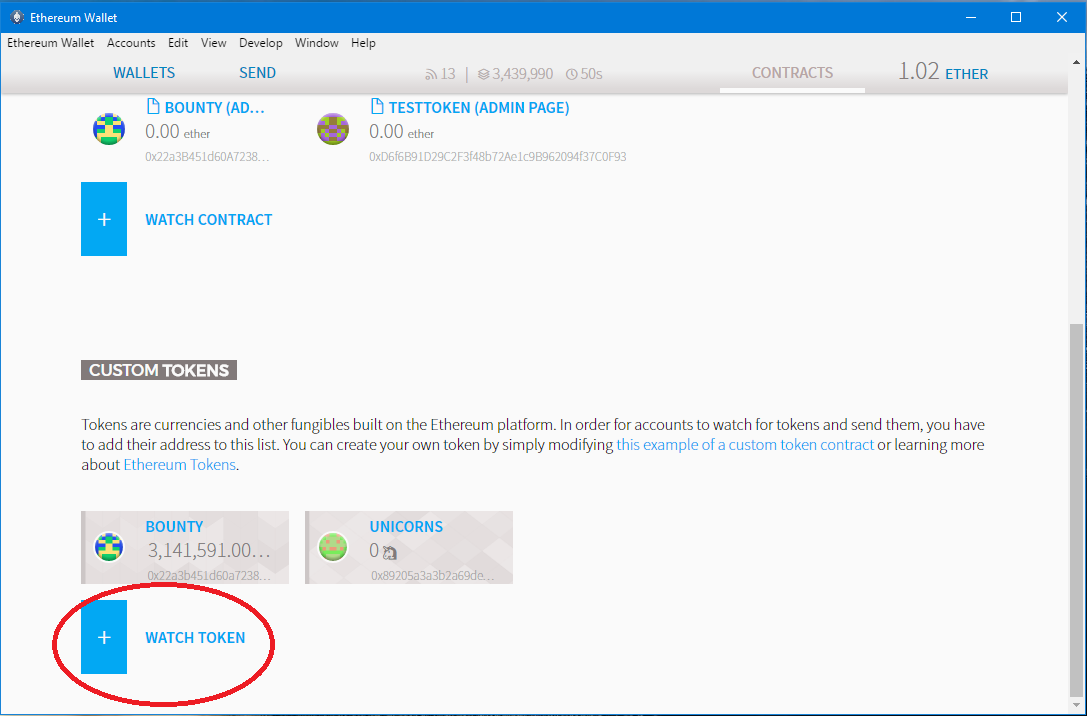Viewport: 1087px width, 716px height.
Task: Click the document icon next to BOUNTY (AD...
Action: (x=153, y=107)
